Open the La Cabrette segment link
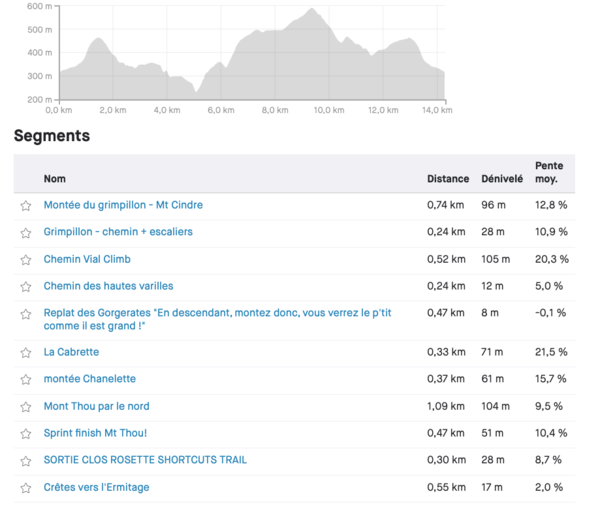 click(71, 352)
